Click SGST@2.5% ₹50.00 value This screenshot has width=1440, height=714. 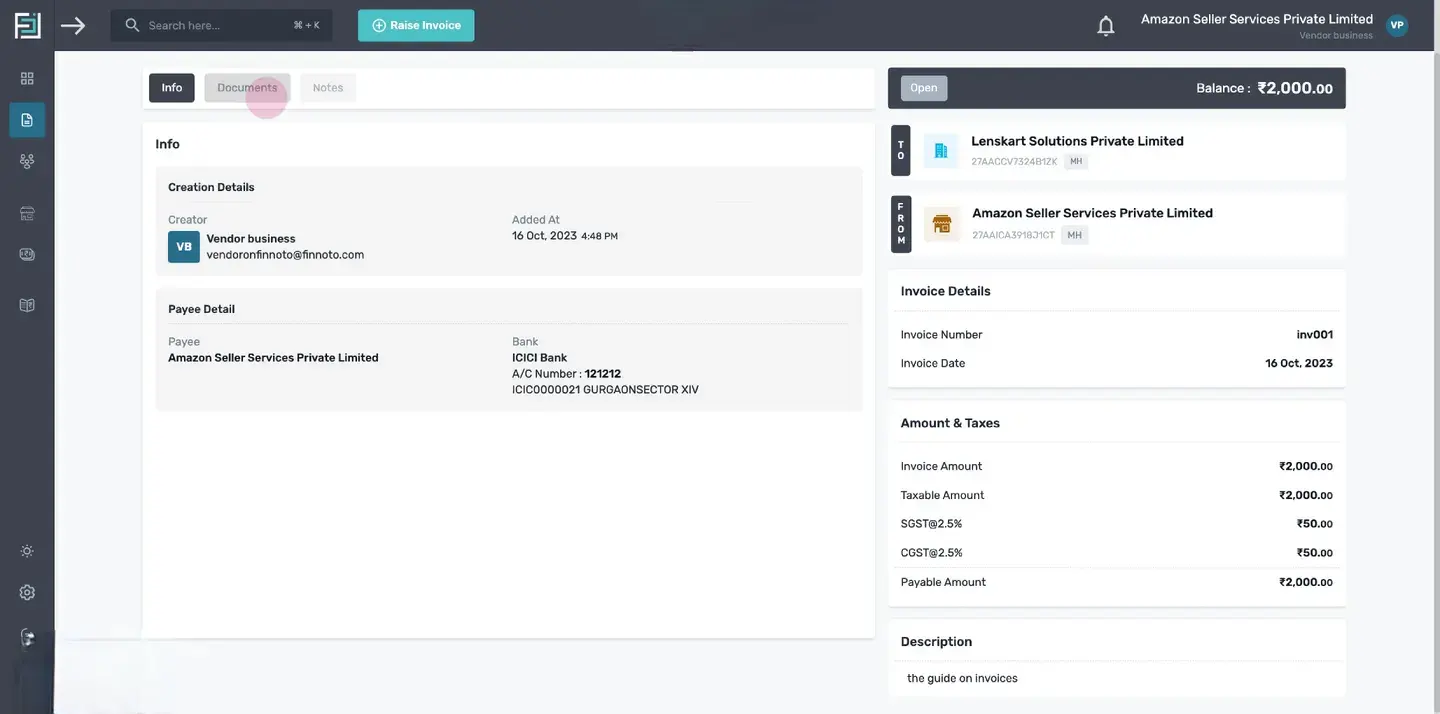[x=1315, y=524]
